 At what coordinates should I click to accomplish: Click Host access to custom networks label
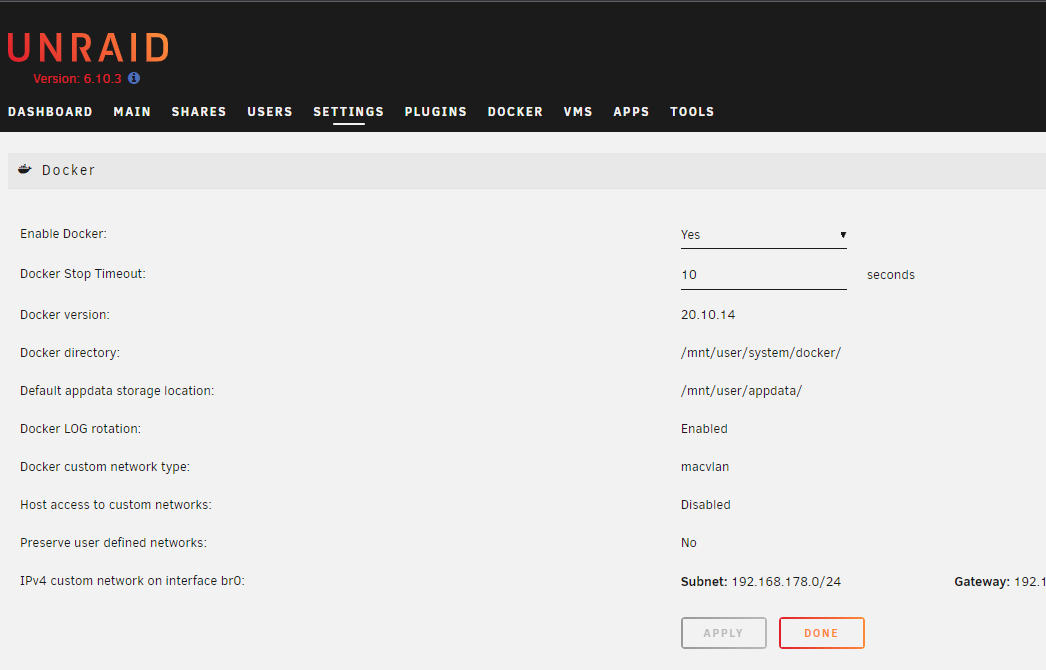point(115,505)
